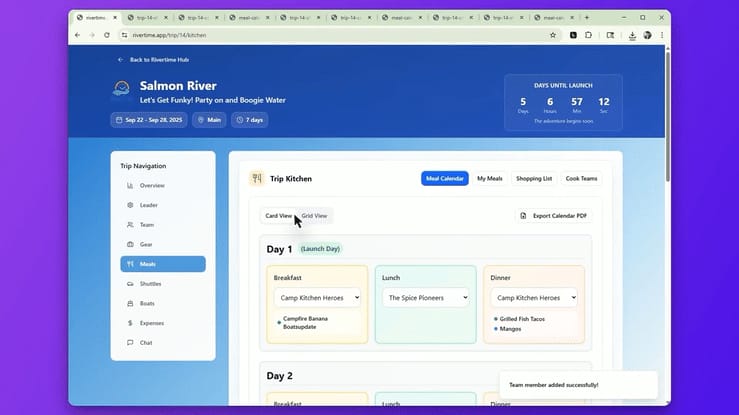Switch to Card View layout
739x415 pixels.
(278, 216)
